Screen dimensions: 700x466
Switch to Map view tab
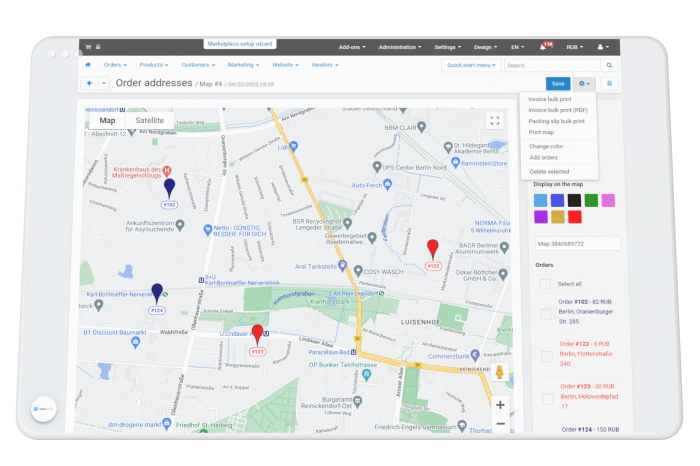coord(107,121)
